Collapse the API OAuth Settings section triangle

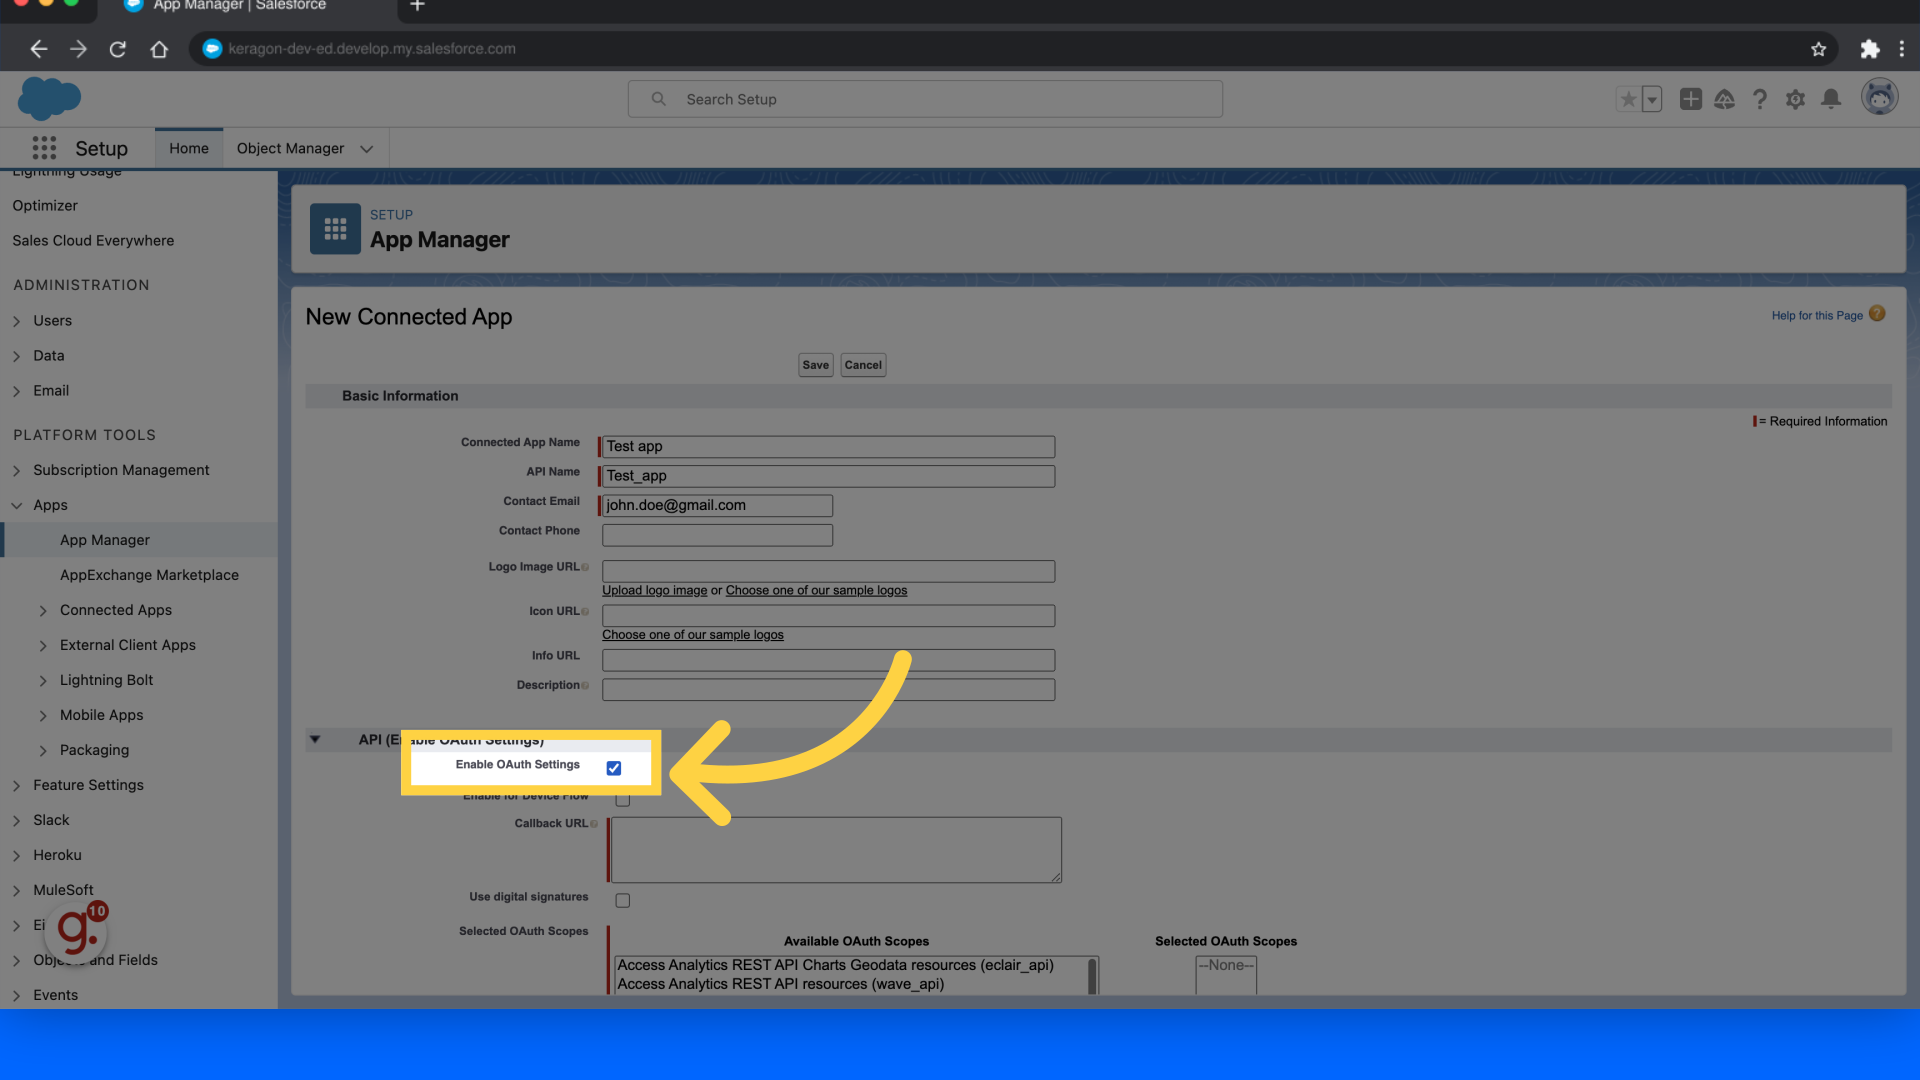tap(315, 739)
